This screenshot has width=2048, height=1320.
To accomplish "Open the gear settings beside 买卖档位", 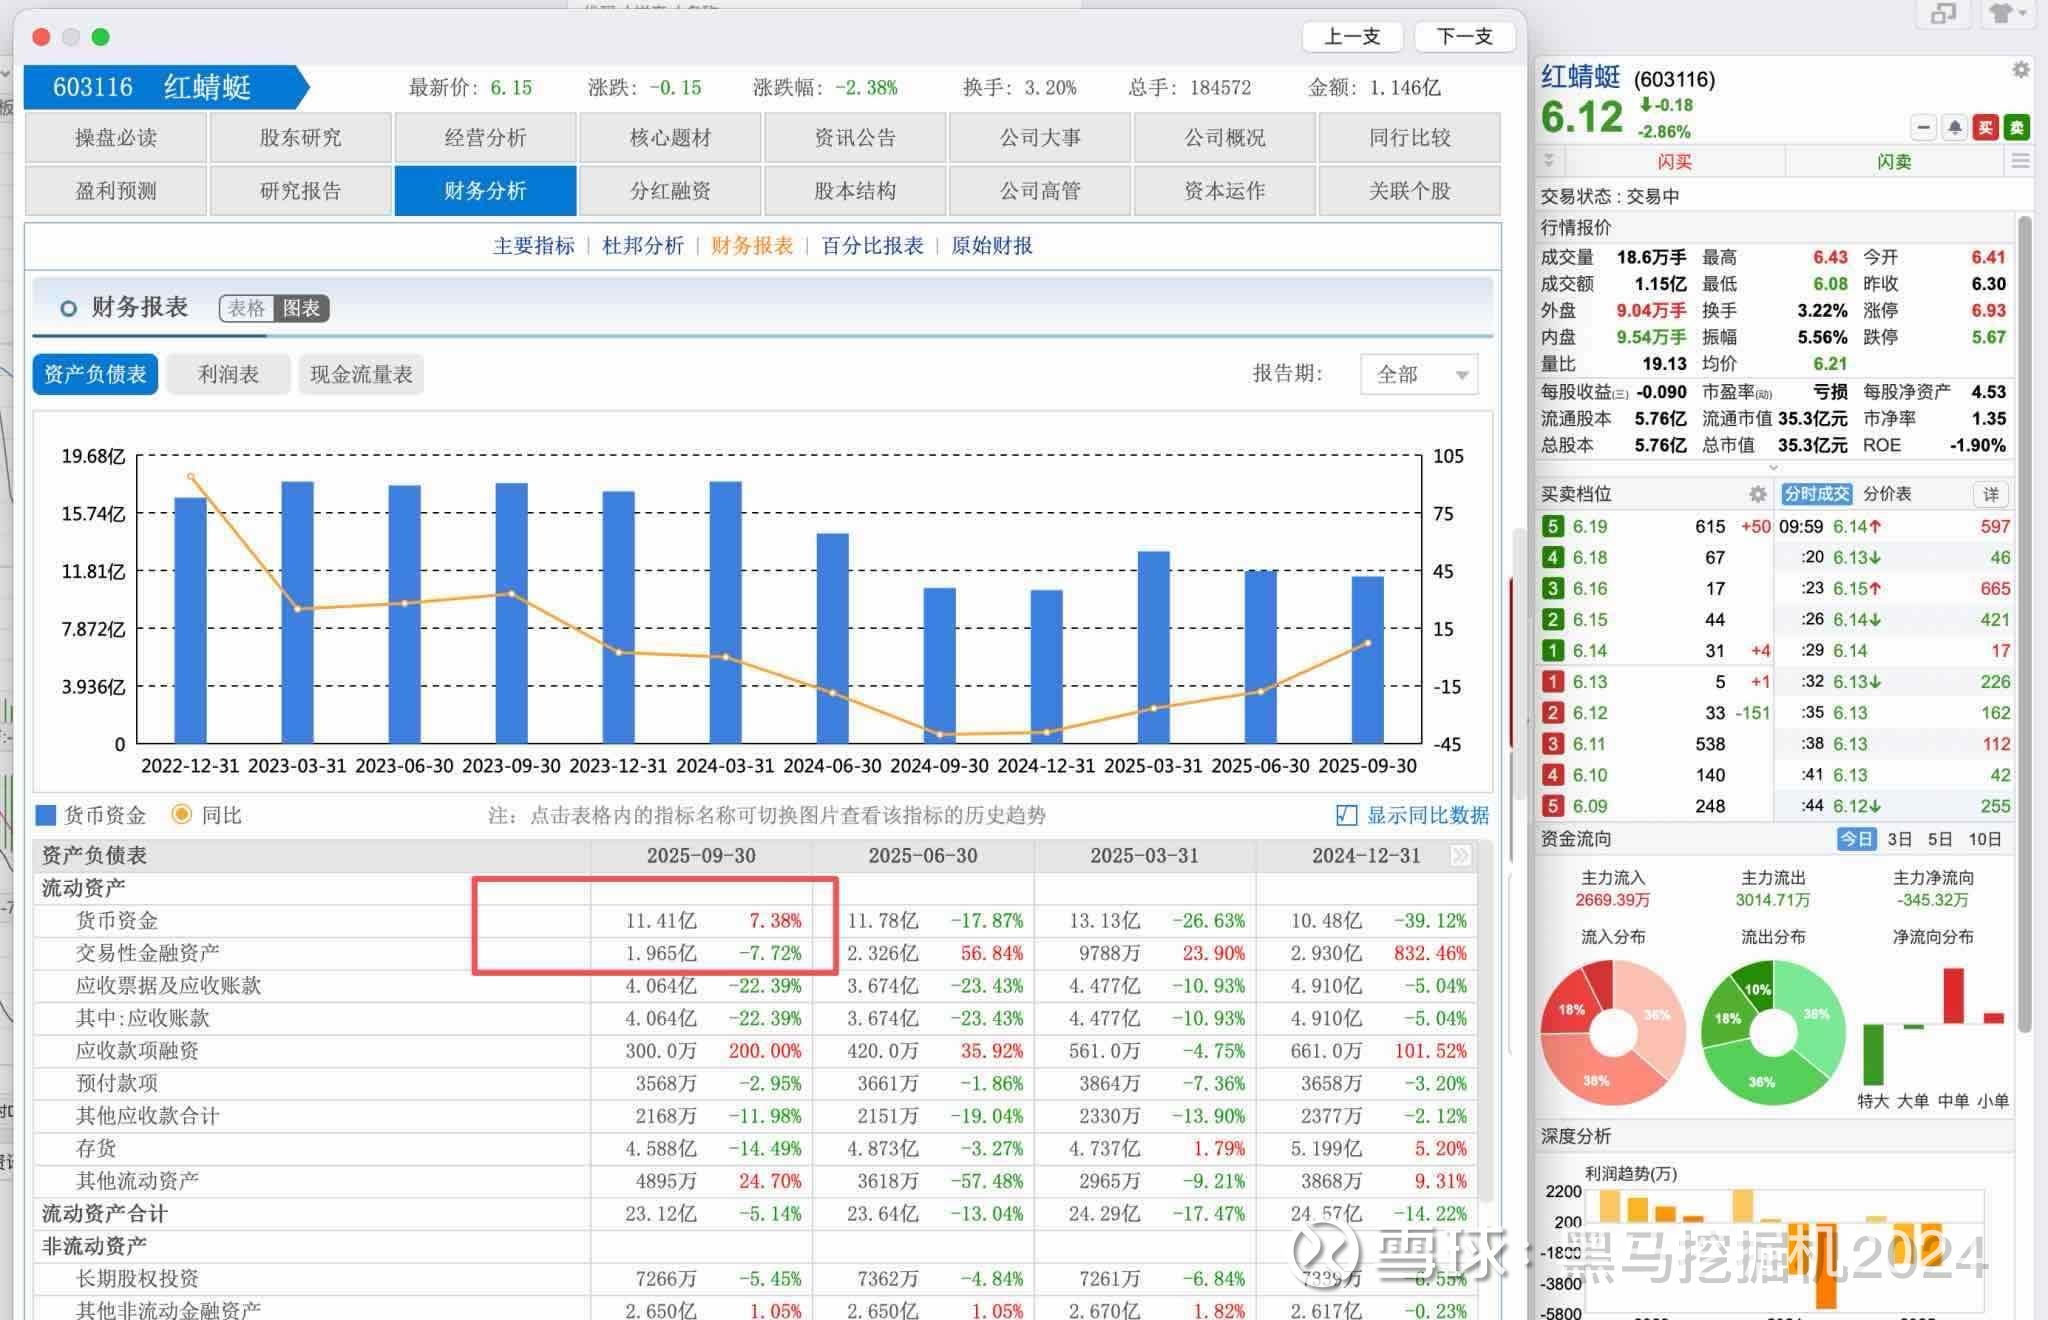I will (1757, 494).
